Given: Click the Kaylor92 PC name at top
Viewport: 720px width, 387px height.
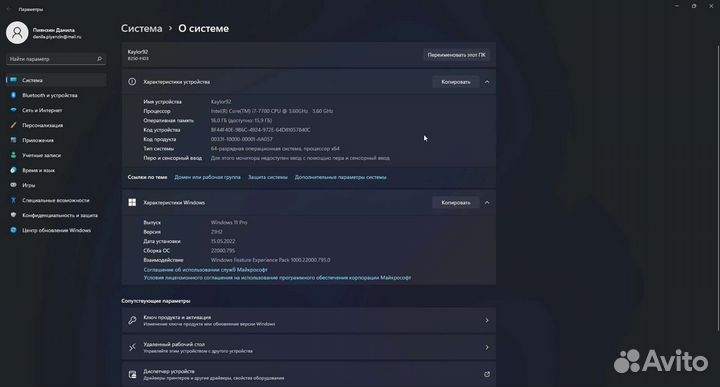Looking at the screenshot, I should coord(138,52).
